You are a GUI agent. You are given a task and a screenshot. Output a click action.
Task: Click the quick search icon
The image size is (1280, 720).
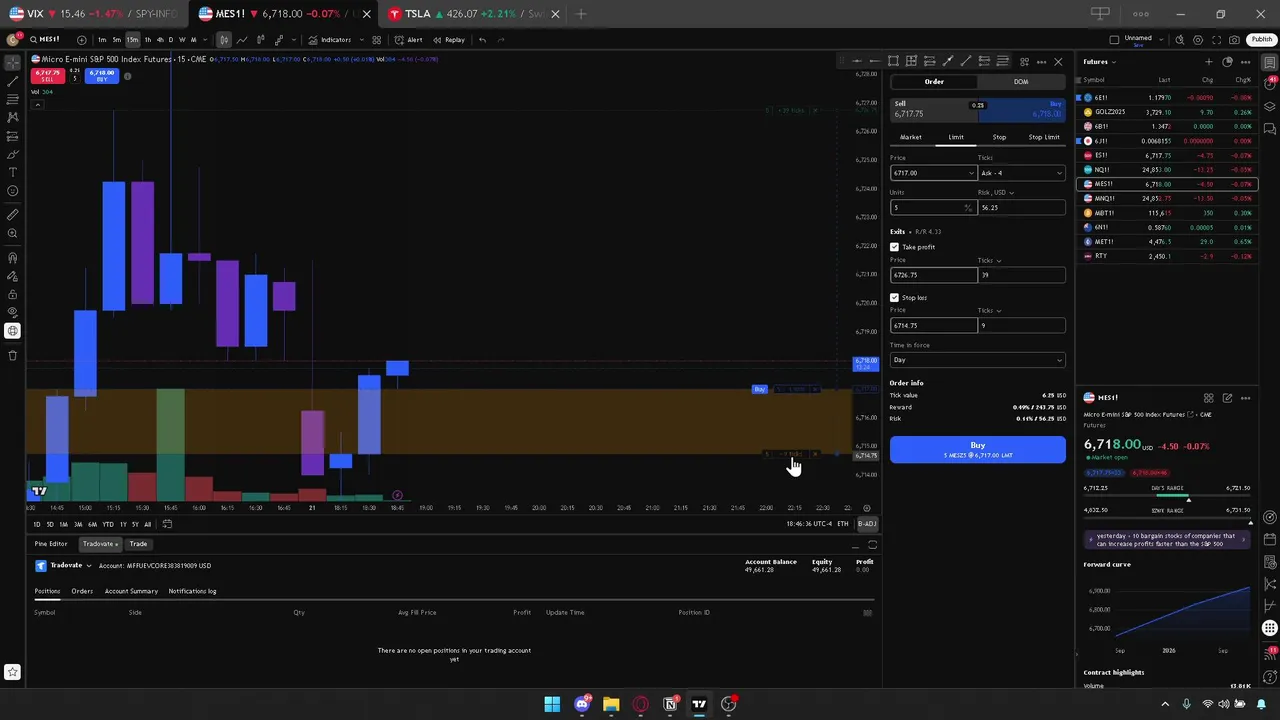(1180, 40)
